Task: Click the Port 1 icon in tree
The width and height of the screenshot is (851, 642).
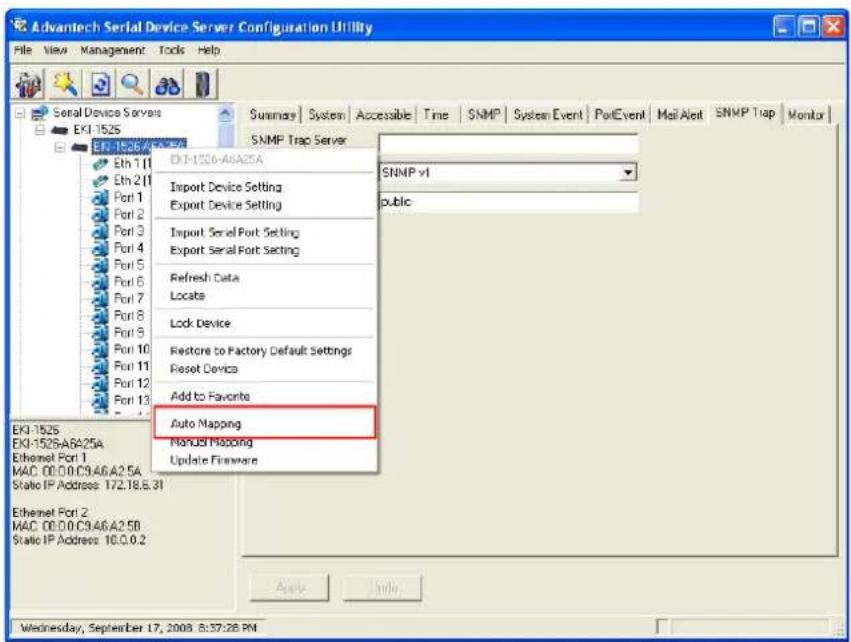Action: (100, 198)
